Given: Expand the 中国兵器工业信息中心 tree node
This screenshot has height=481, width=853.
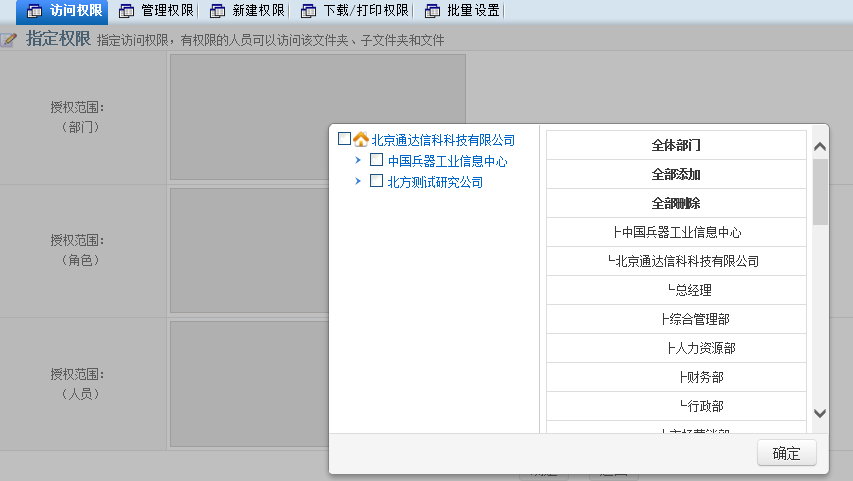Looking at the screenshot, I should pyautogui.click(x=358, y=161).
